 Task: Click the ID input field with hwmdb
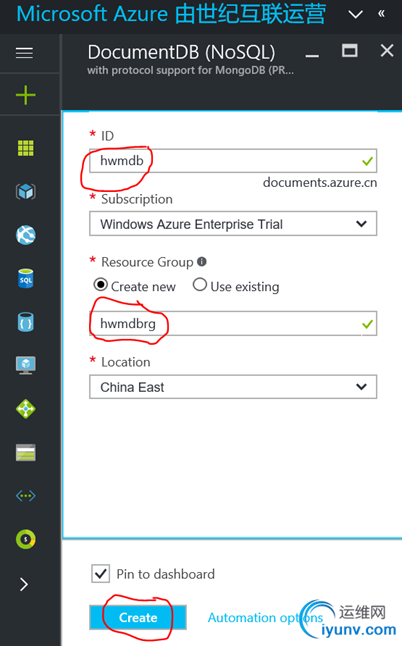tap(233, 161)
